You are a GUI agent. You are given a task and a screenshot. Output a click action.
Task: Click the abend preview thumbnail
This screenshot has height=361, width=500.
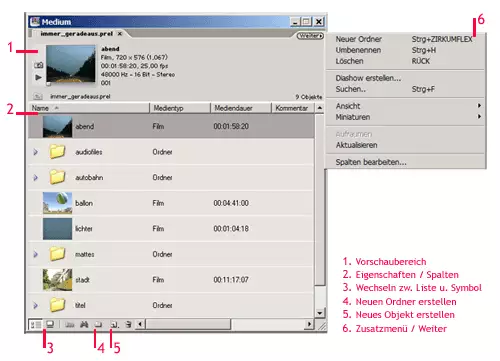(71, 64)
